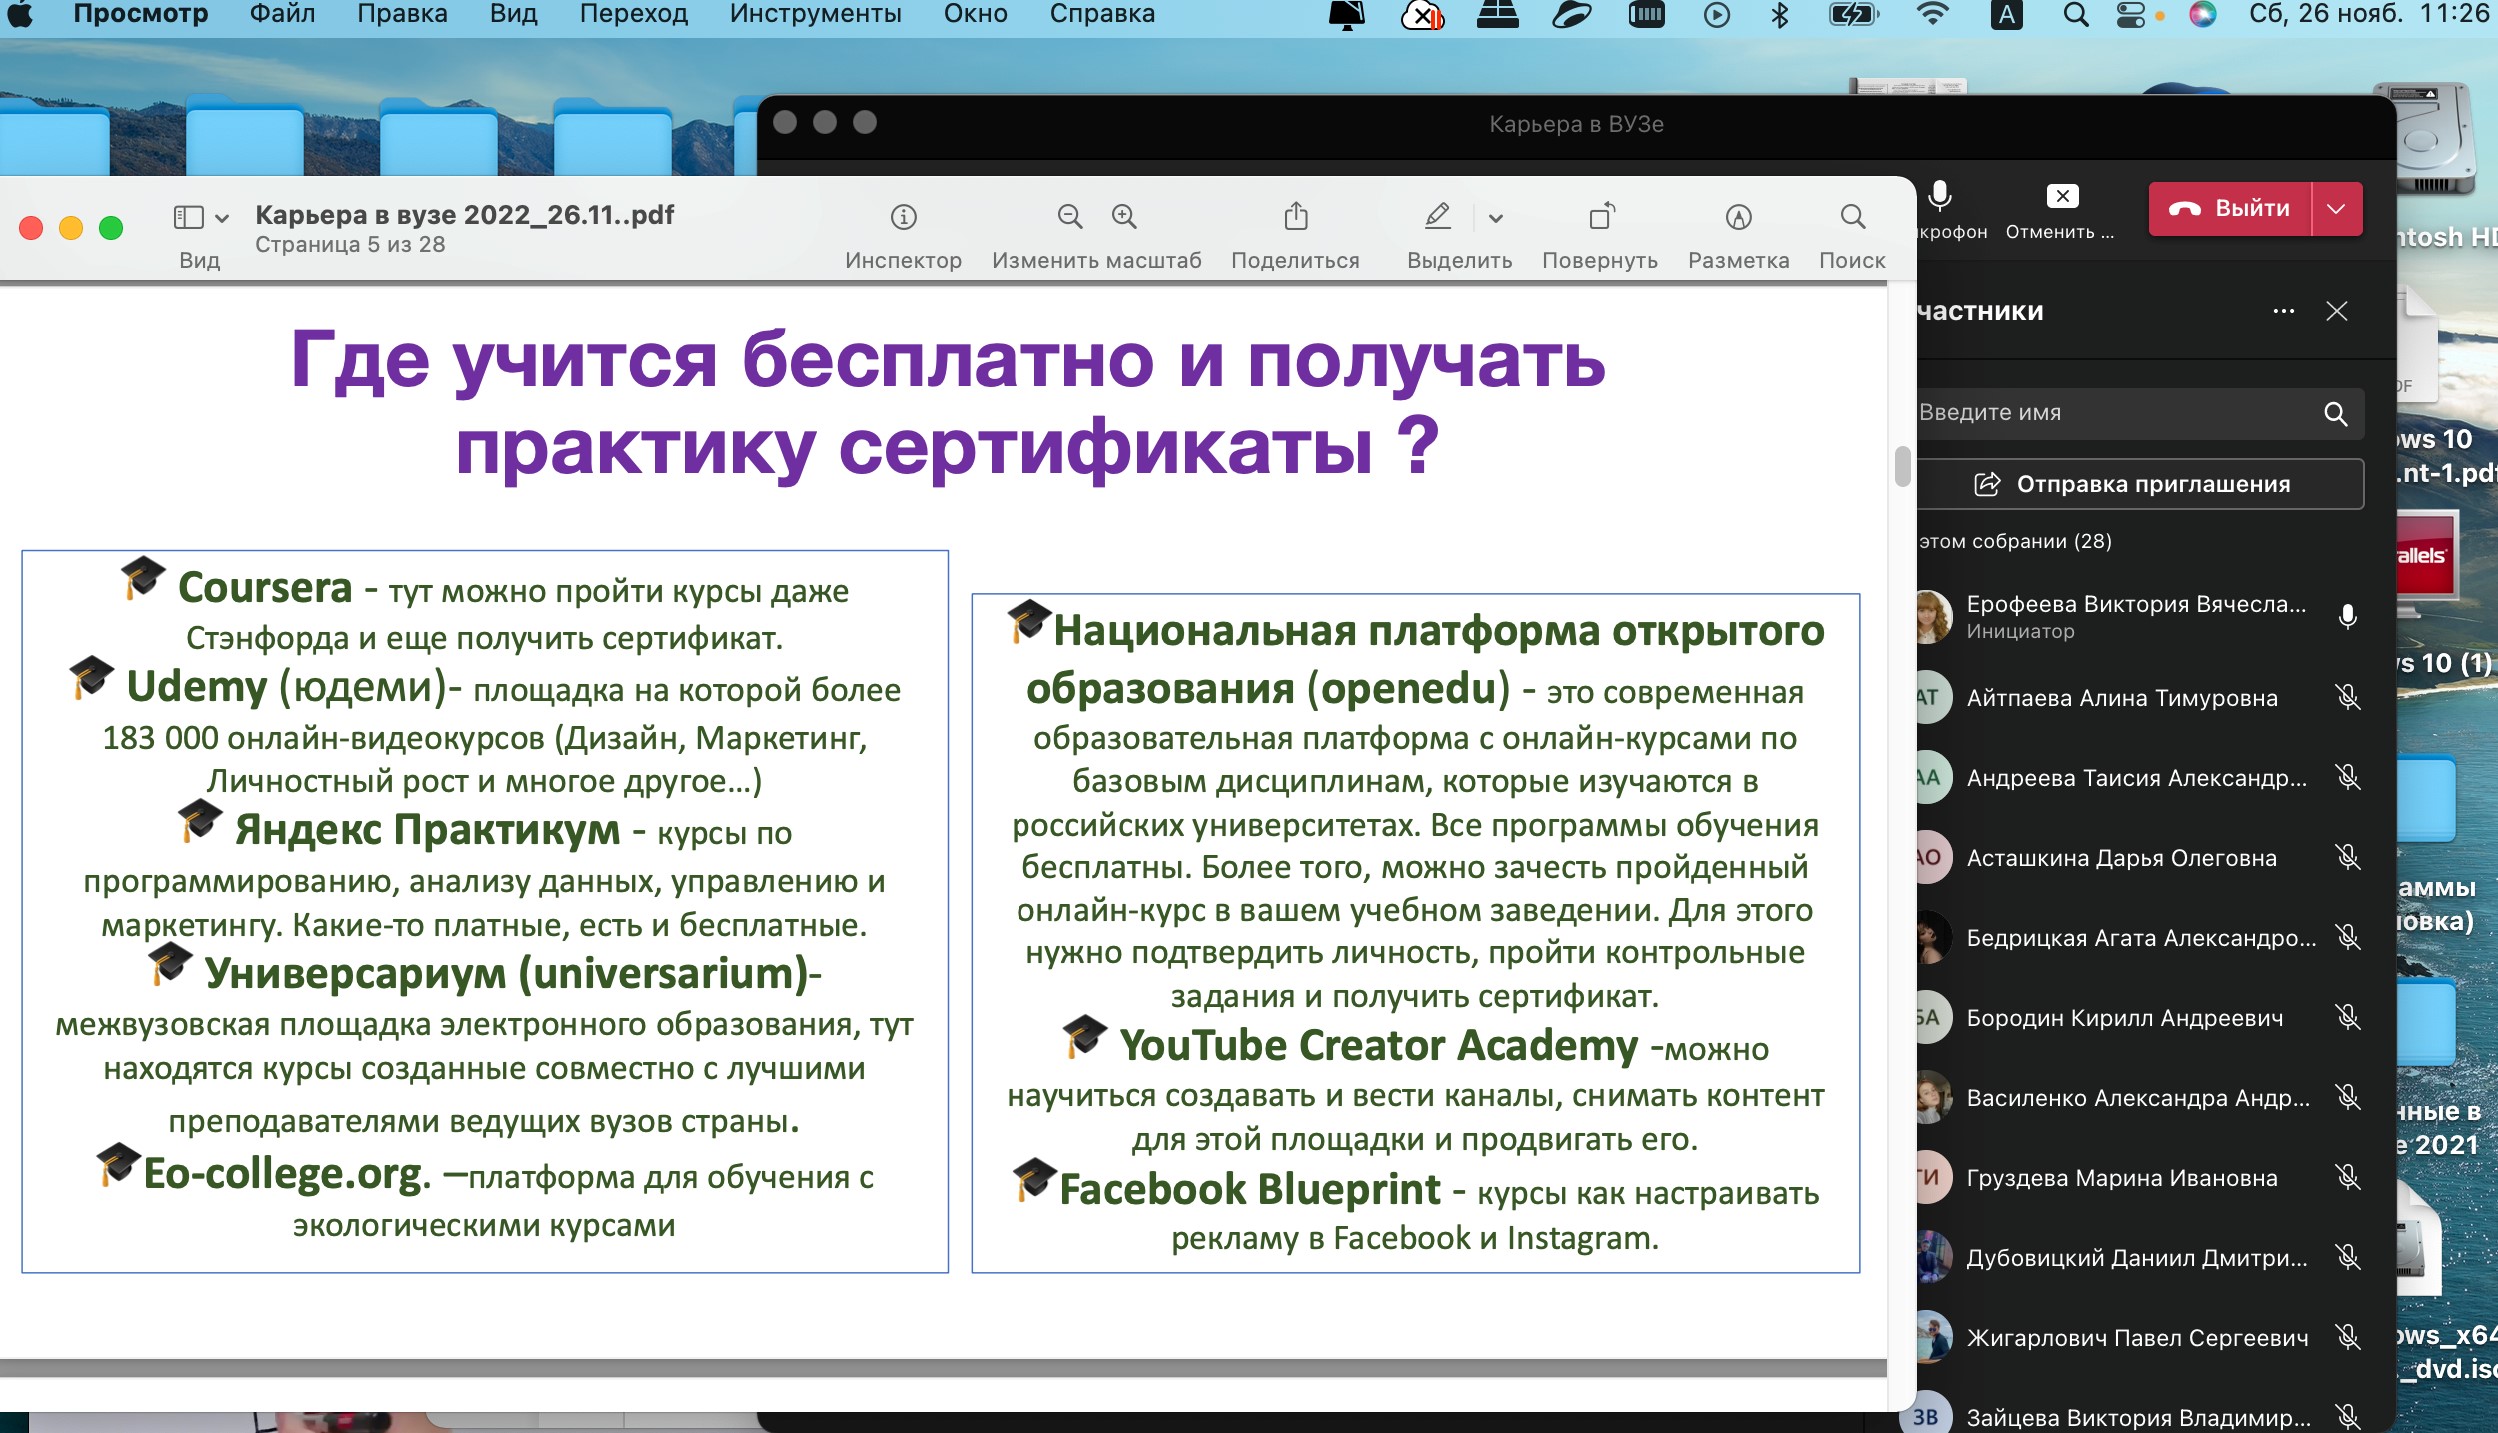Open Control Center in menu bar

(x=2131, y=14)
